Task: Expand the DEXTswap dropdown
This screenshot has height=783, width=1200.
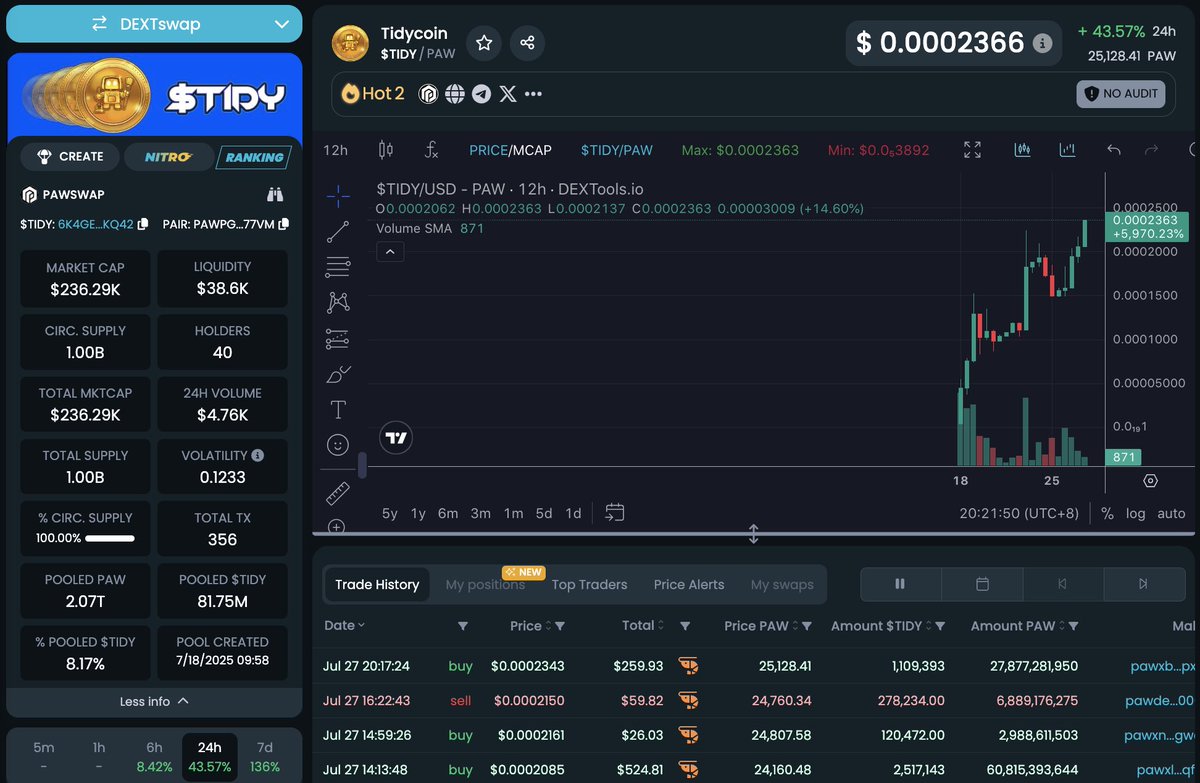Action: tap(154, 24)
